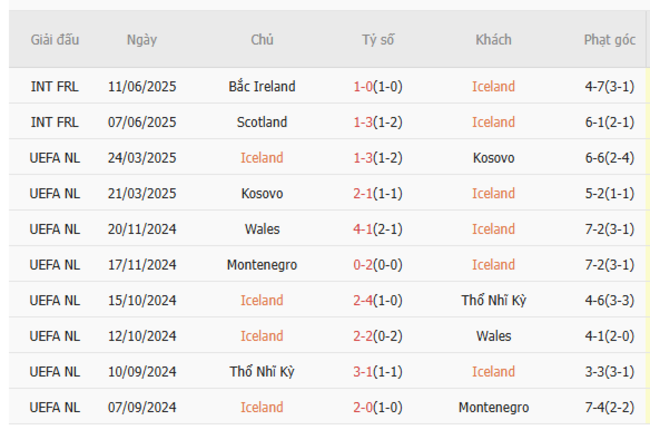Screen dimensions: 650x430
Task: Open the 1-0(1-0) score link
Action: tap(378, 86)
